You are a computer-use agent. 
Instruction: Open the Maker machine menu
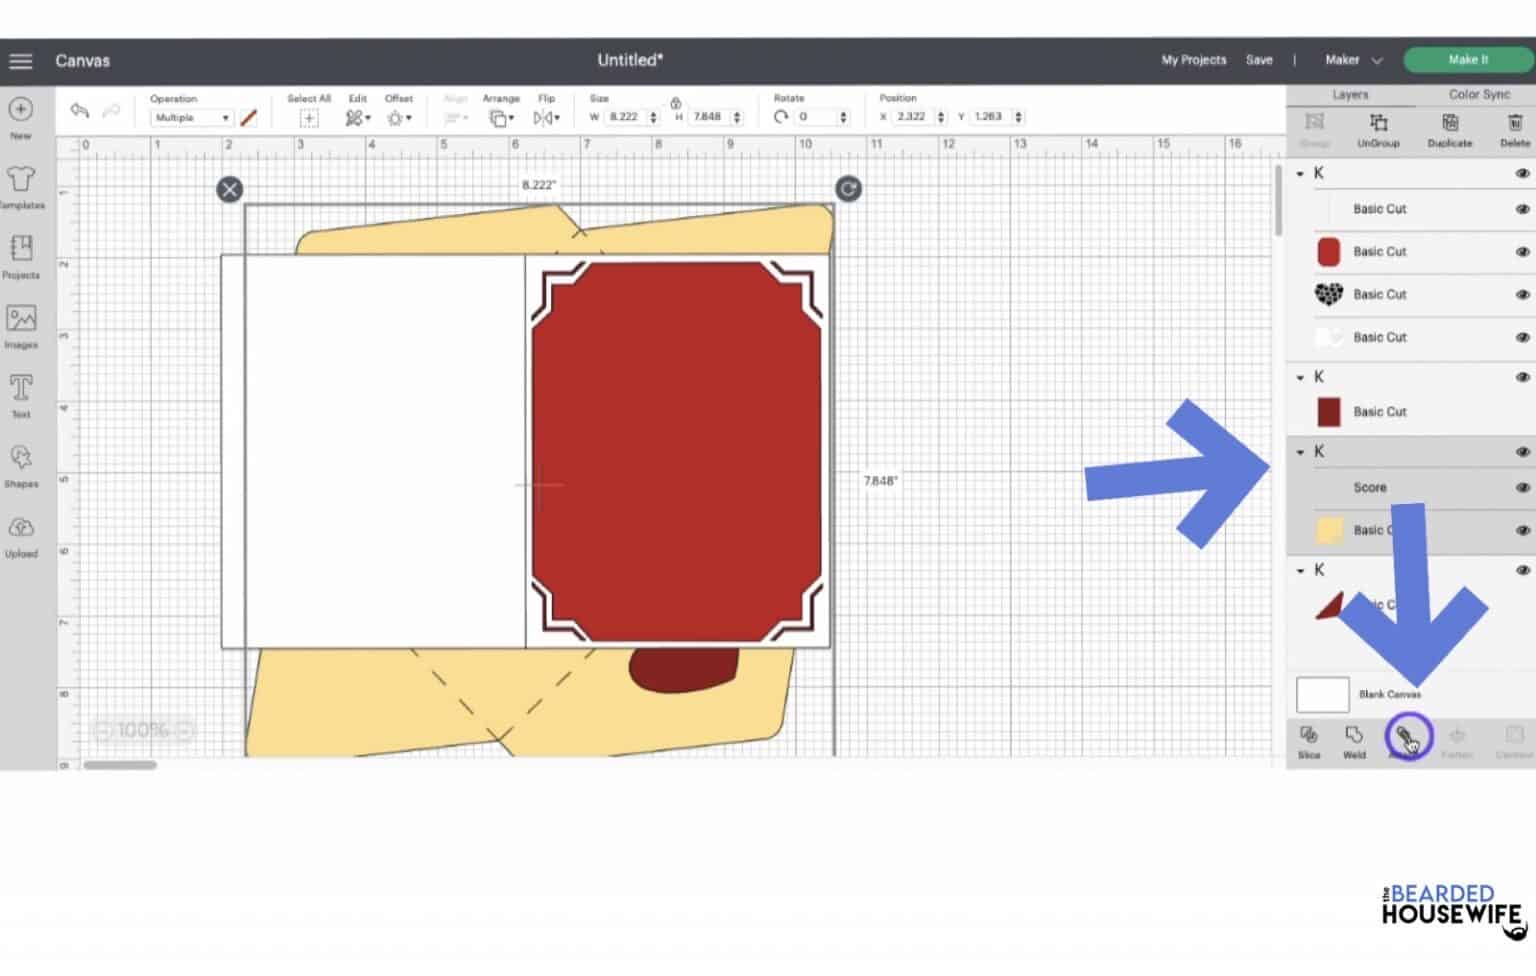click(x=1351, y=60)
